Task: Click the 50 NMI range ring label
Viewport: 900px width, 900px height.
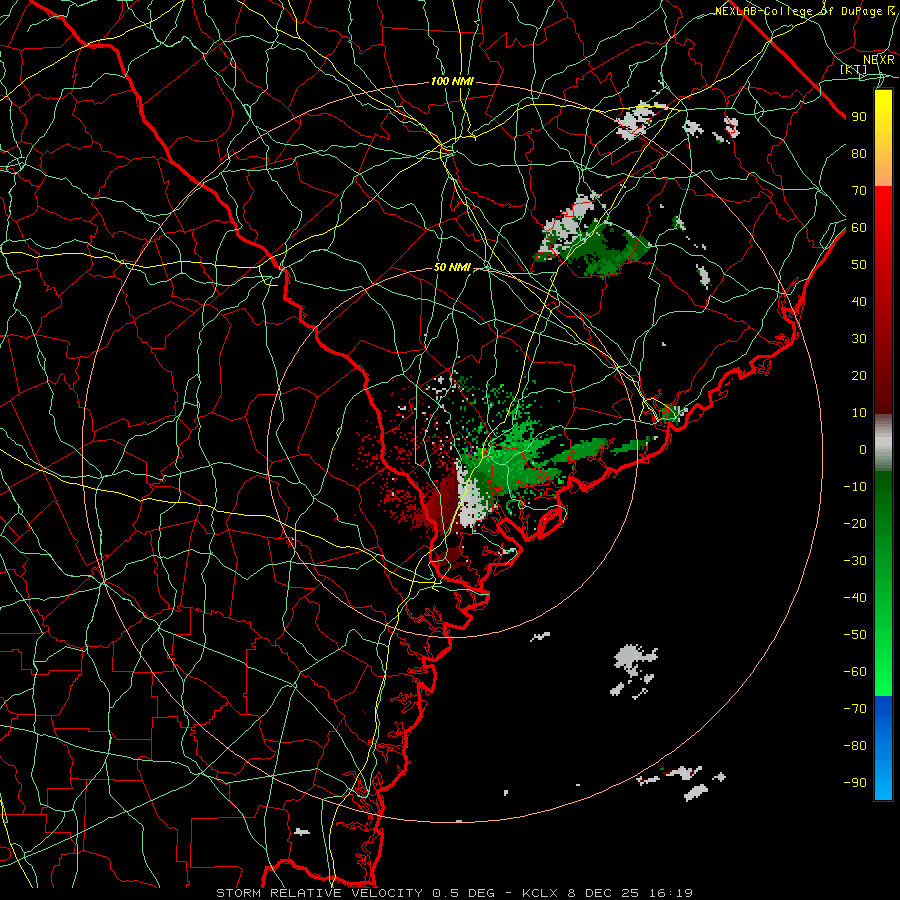Action: pos(452,267)
